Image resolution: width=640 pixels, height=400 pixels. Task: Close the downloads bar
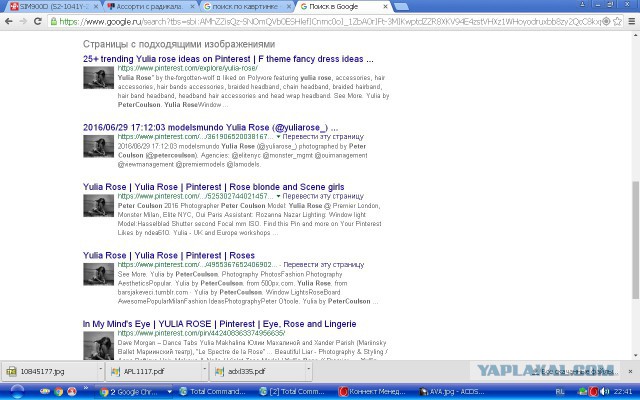pyautogui.click(x=630, y=371)
